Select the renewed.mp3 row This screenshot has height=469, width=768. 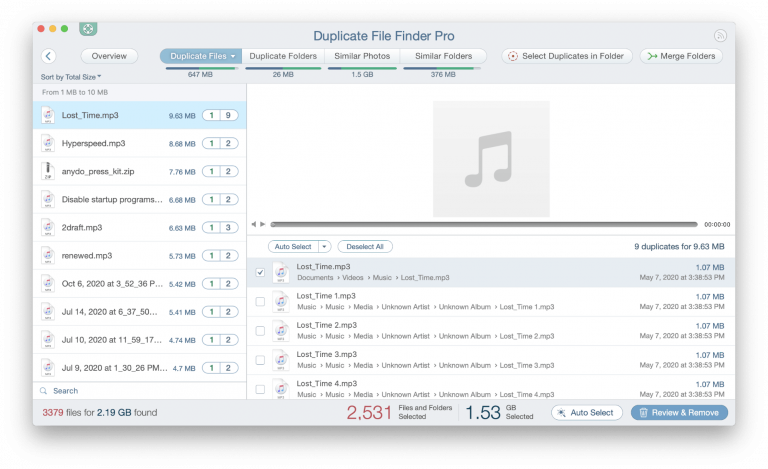click(140, 256)
